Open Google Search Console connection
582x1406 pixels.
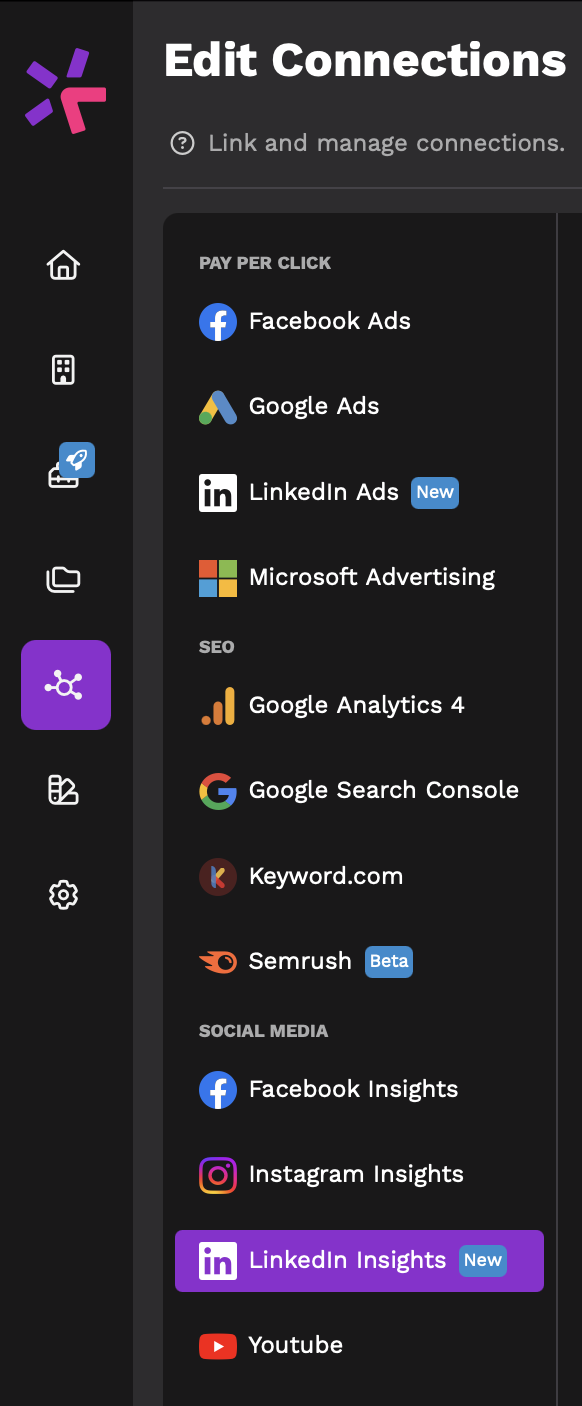pos(359,791)
